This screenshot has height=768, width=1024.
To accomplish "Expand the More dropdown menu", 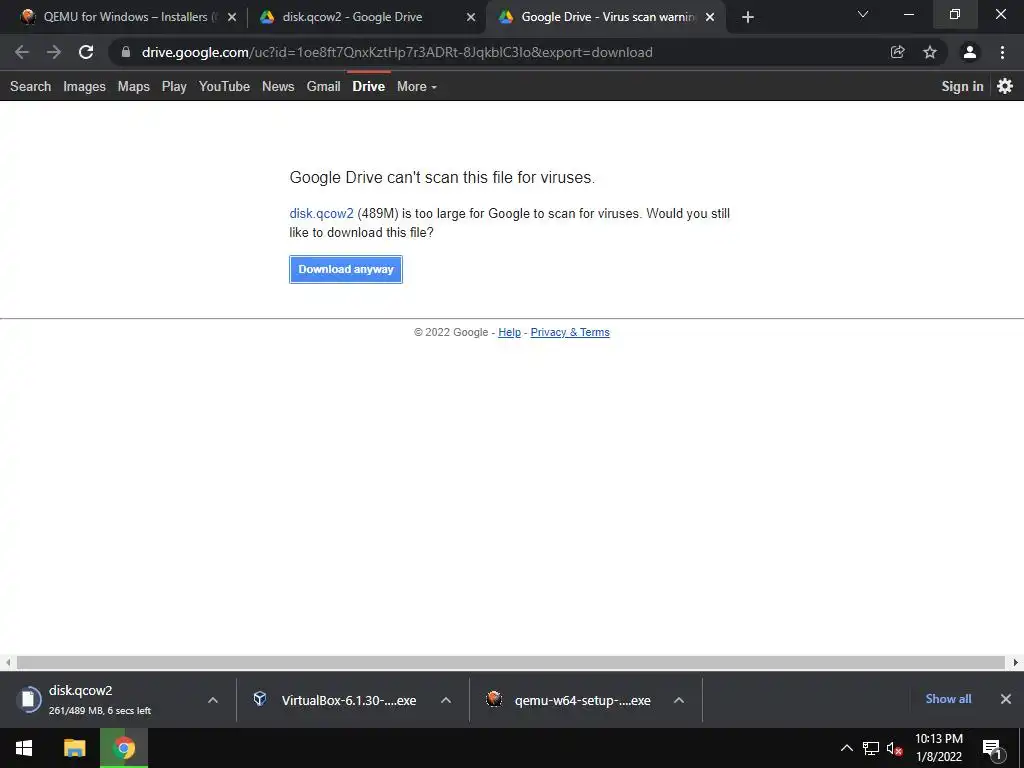I will point(417,86).
